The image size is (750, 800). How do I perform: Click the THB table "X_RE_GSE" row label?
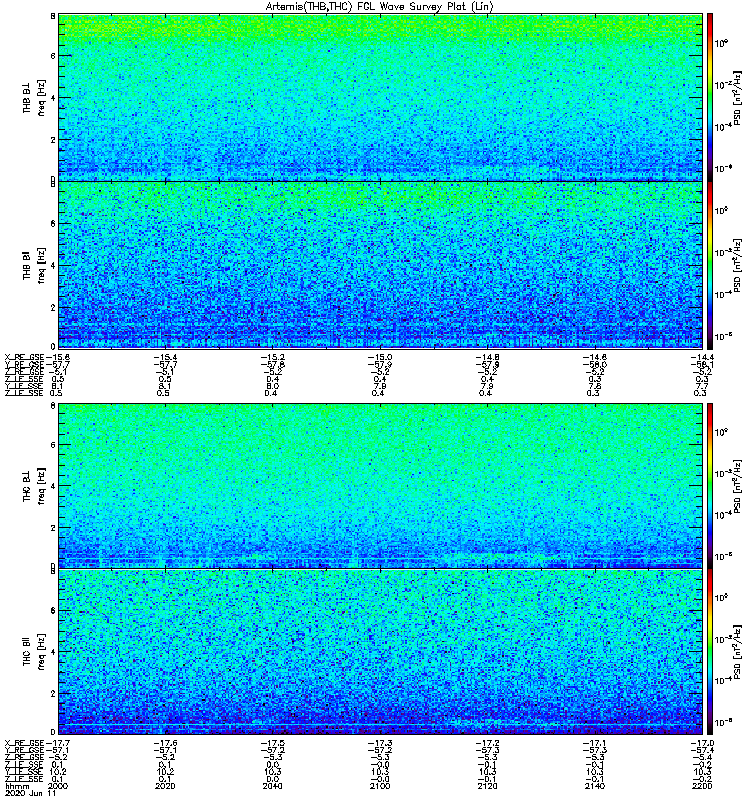24,358
